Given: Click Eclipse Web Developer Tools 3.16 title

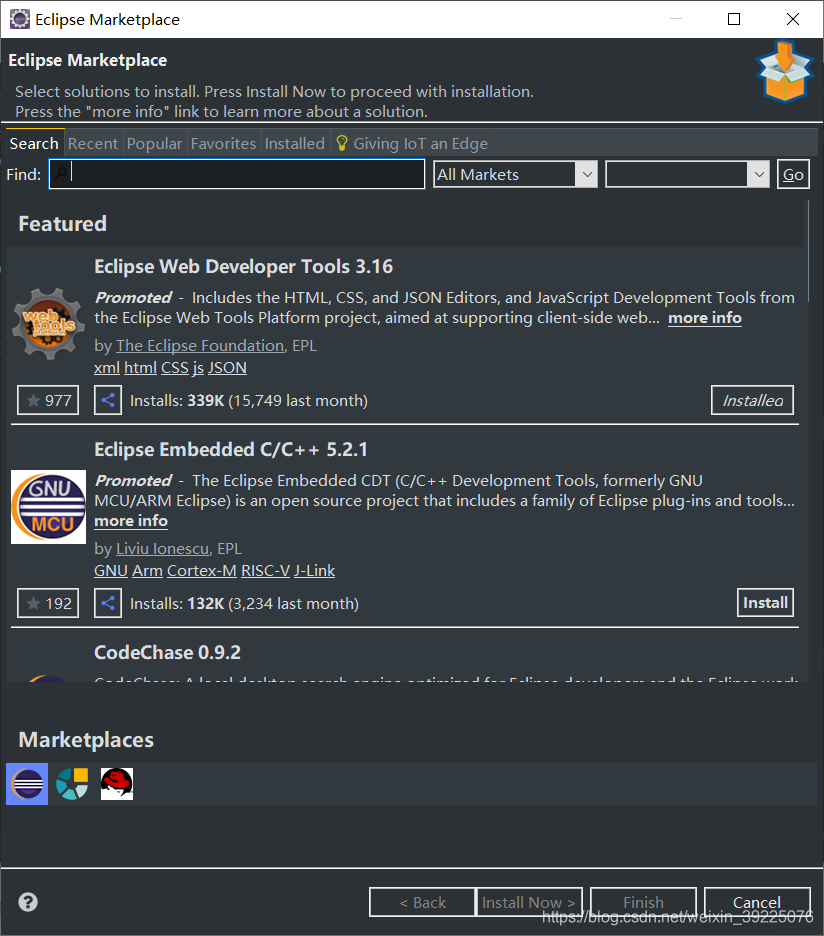Looking at the screenshot, I should [x=244, y=266].
